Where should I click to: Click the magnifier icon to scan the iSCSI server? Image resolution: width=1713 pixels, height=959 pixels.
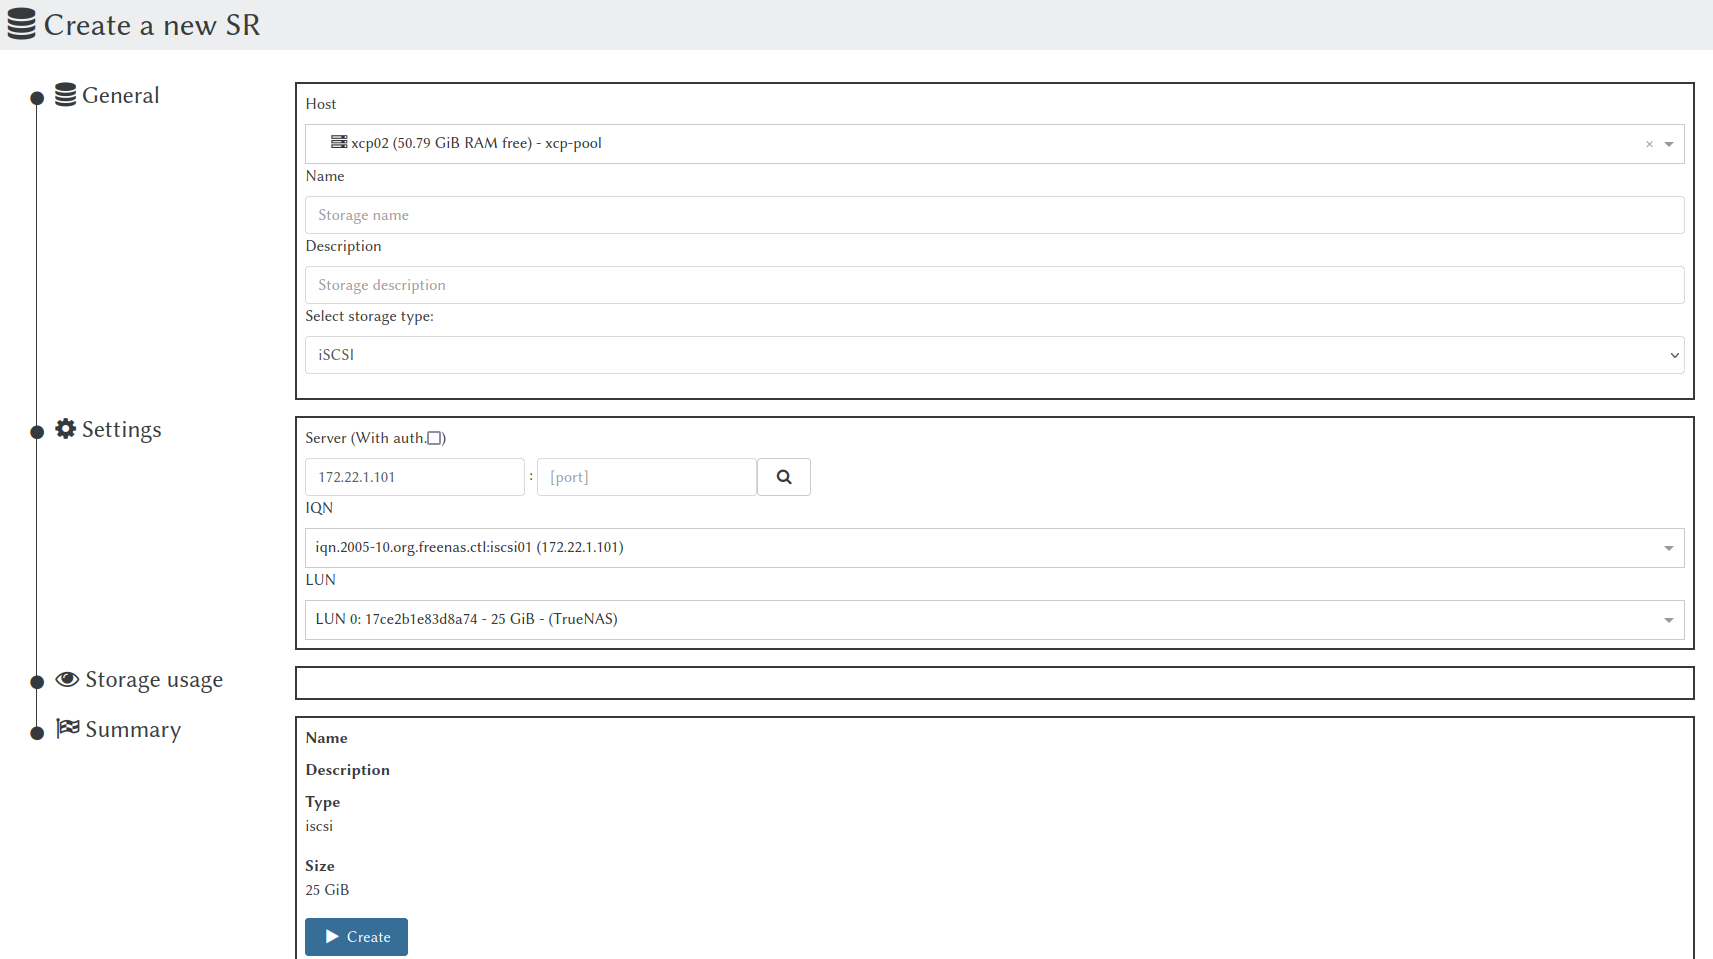[x=783, y=476]
